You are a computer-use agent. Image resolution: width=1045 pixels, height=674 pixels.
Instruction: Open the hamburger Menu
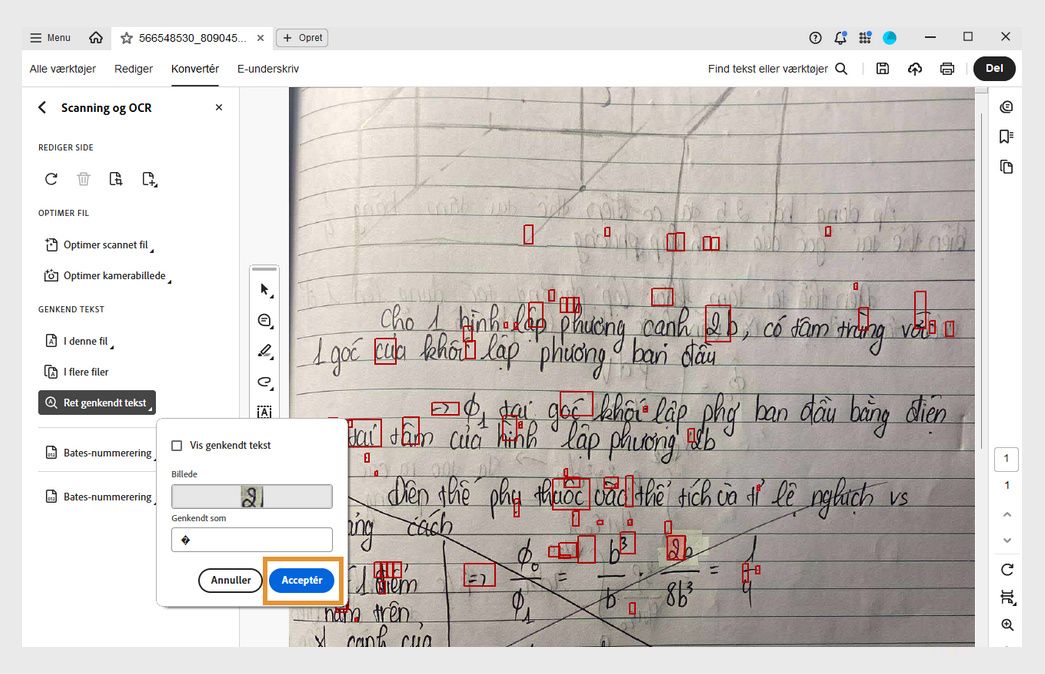(48, 37)
